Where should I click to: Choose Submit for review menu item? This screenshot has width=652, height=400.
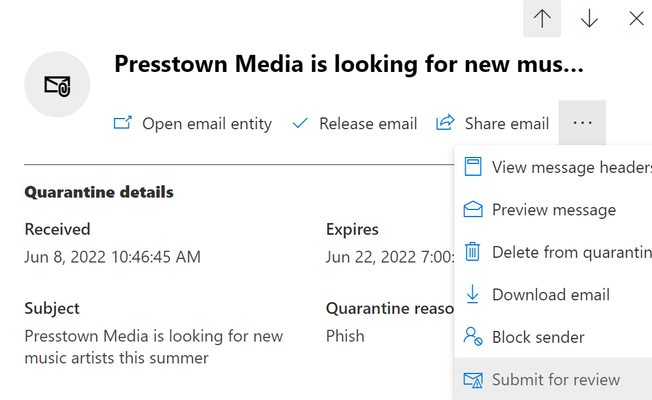pyautogui.click(x=553, y=379)
